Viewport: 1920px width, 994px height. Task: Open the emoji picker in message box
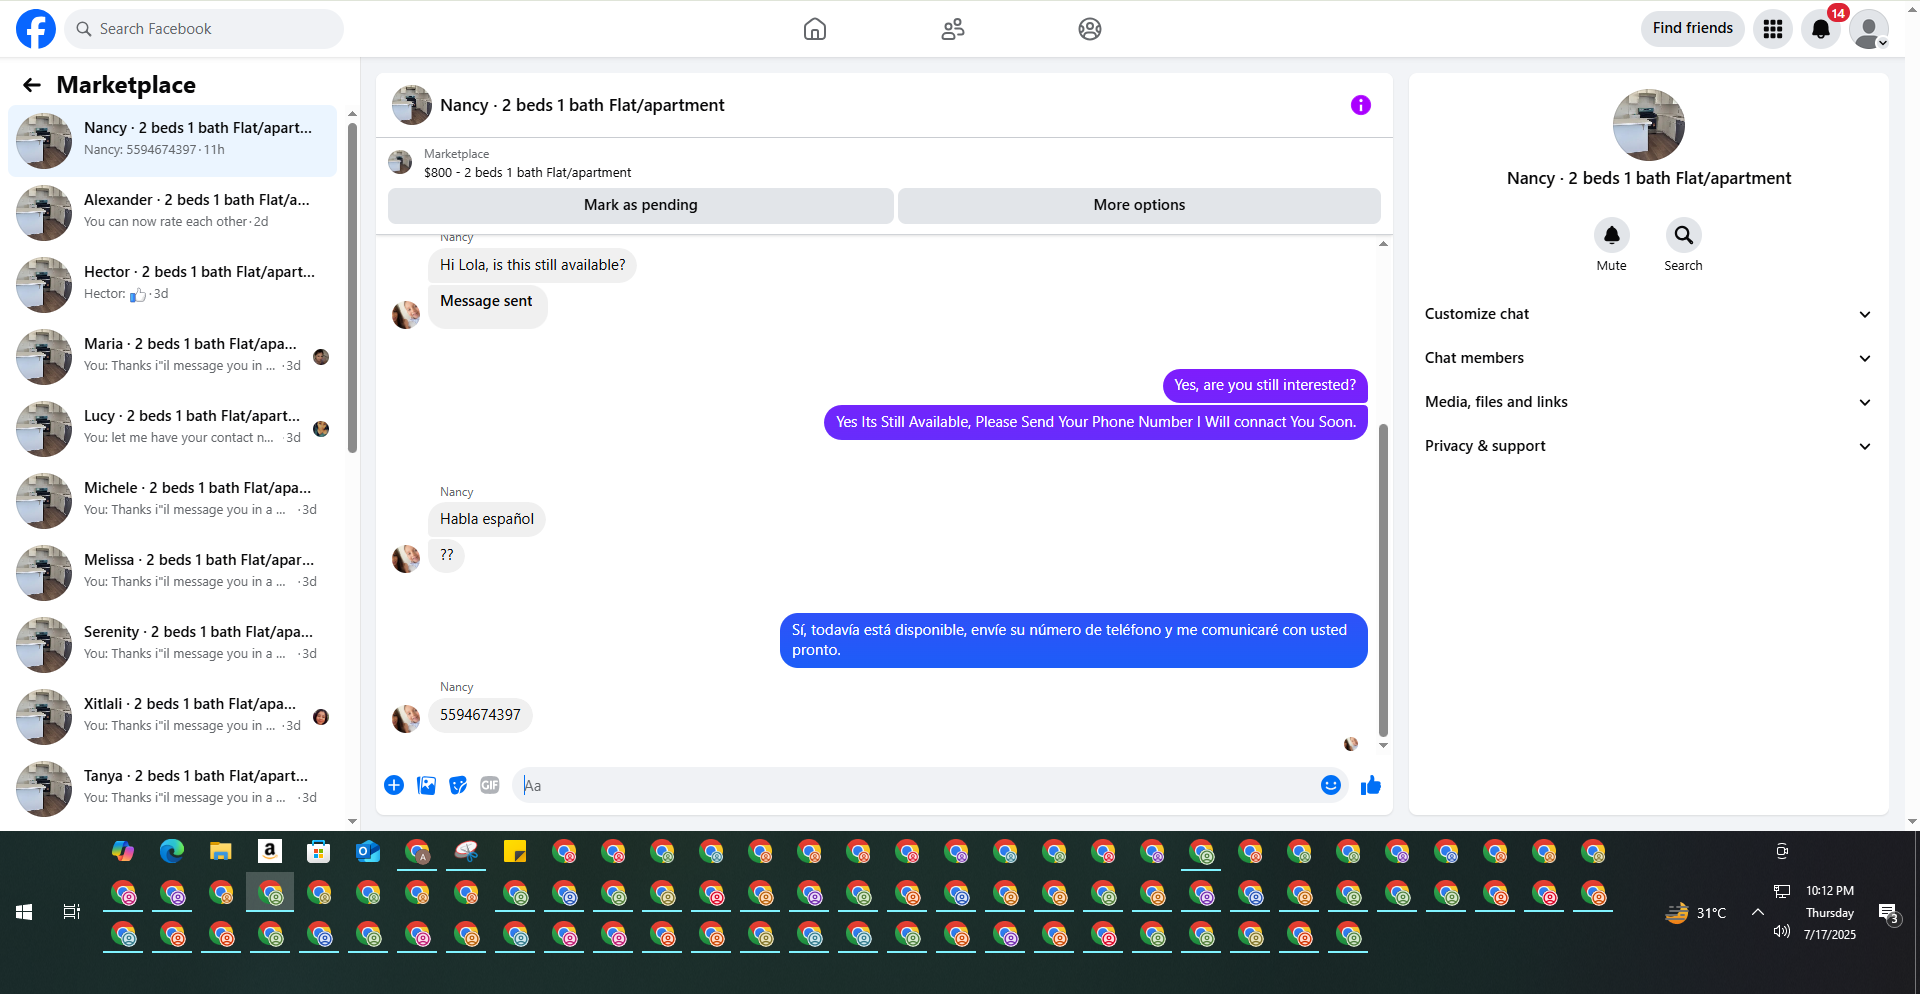(1331, 785)
